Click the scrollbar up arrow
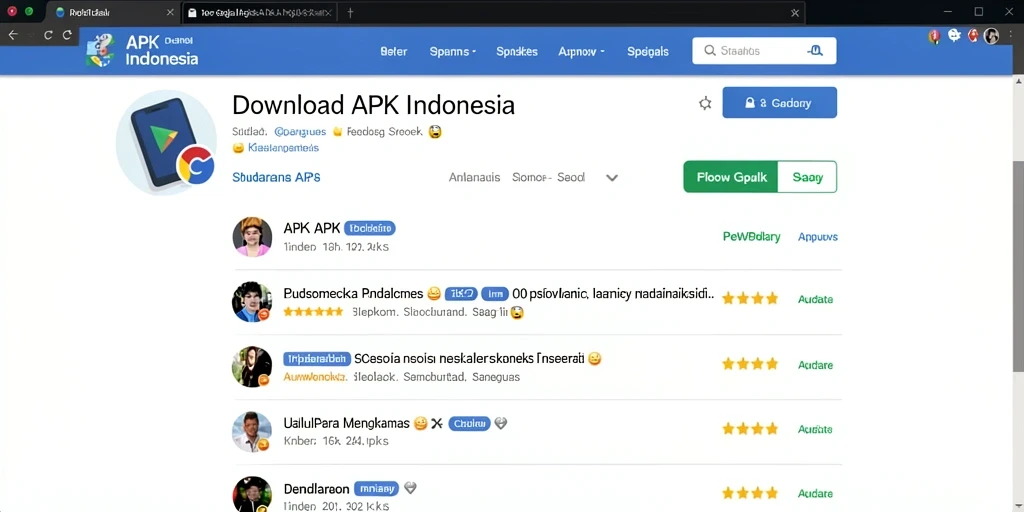Viewport: 1024px width, 512px height. [x=1017, y=81]
